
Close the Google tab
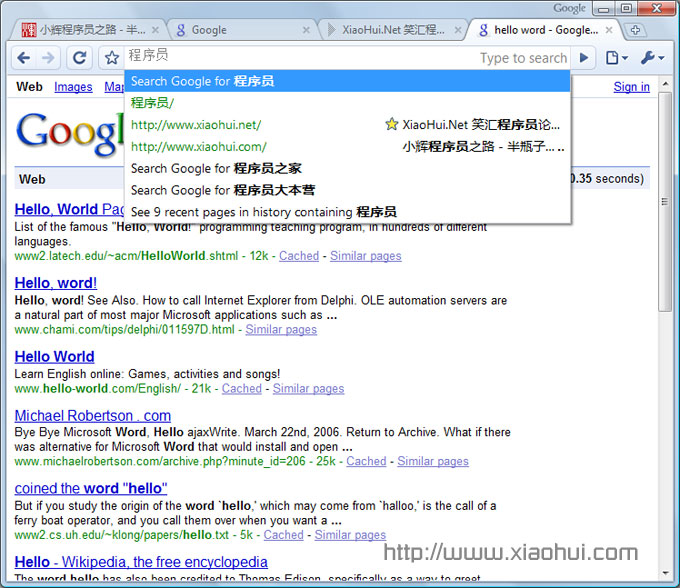coord(306,30)
